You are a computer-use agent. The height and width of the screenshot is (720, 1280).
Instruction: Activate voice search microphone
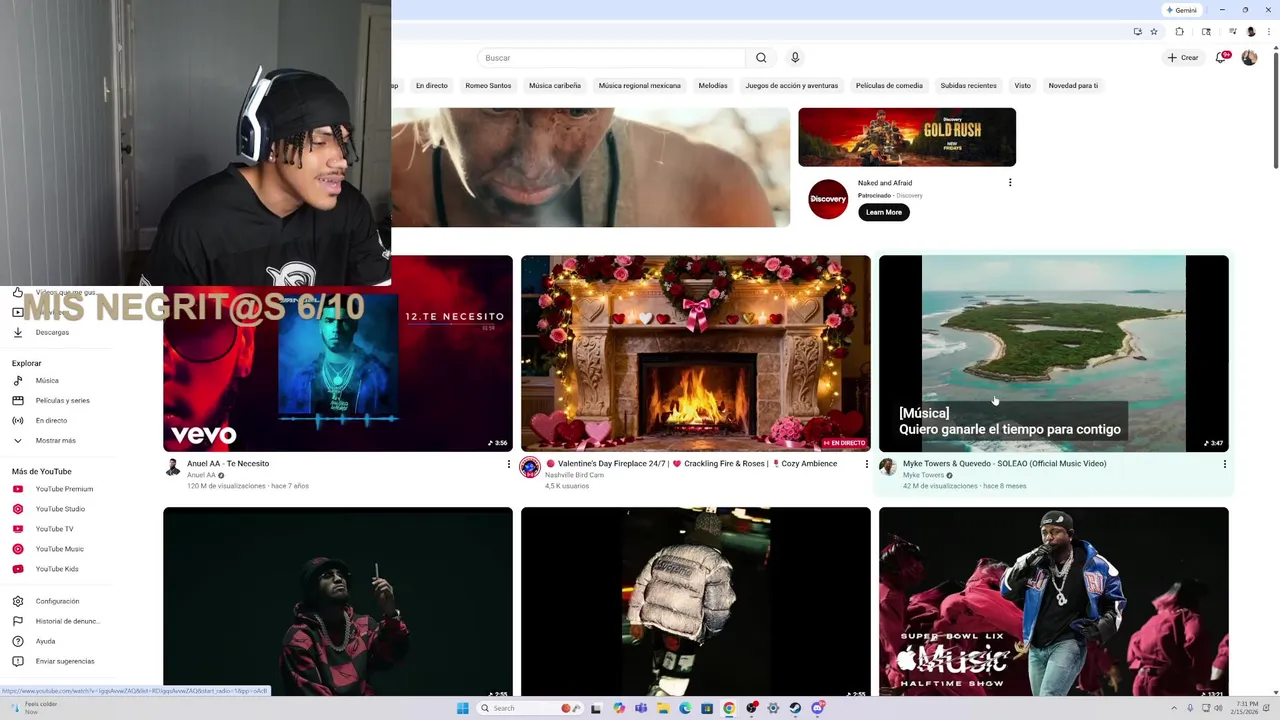(x=795, y=58)
